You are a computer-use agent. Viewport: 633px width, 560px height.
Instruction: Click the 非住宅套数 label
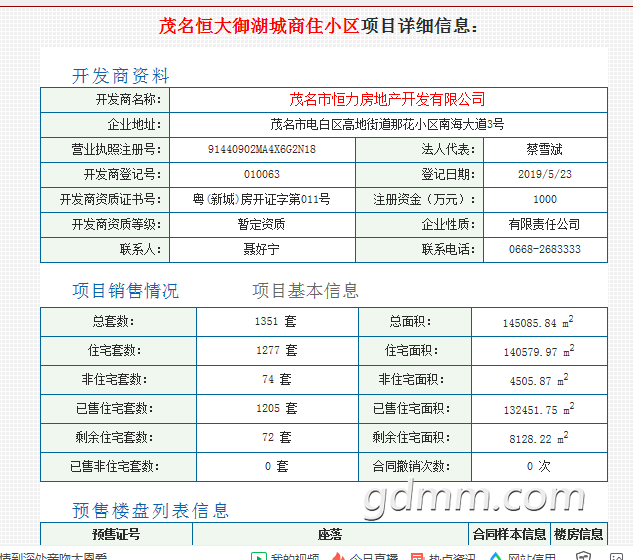point(115,380)
